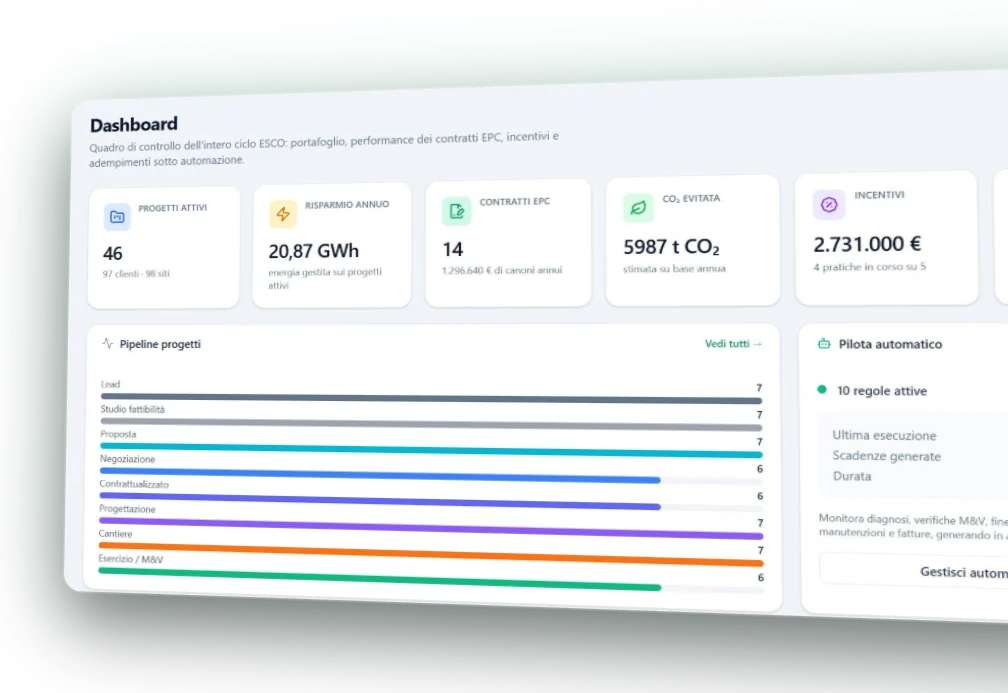
Task: Open the Vedi tutti link
Action: click(x=733, y=344)
